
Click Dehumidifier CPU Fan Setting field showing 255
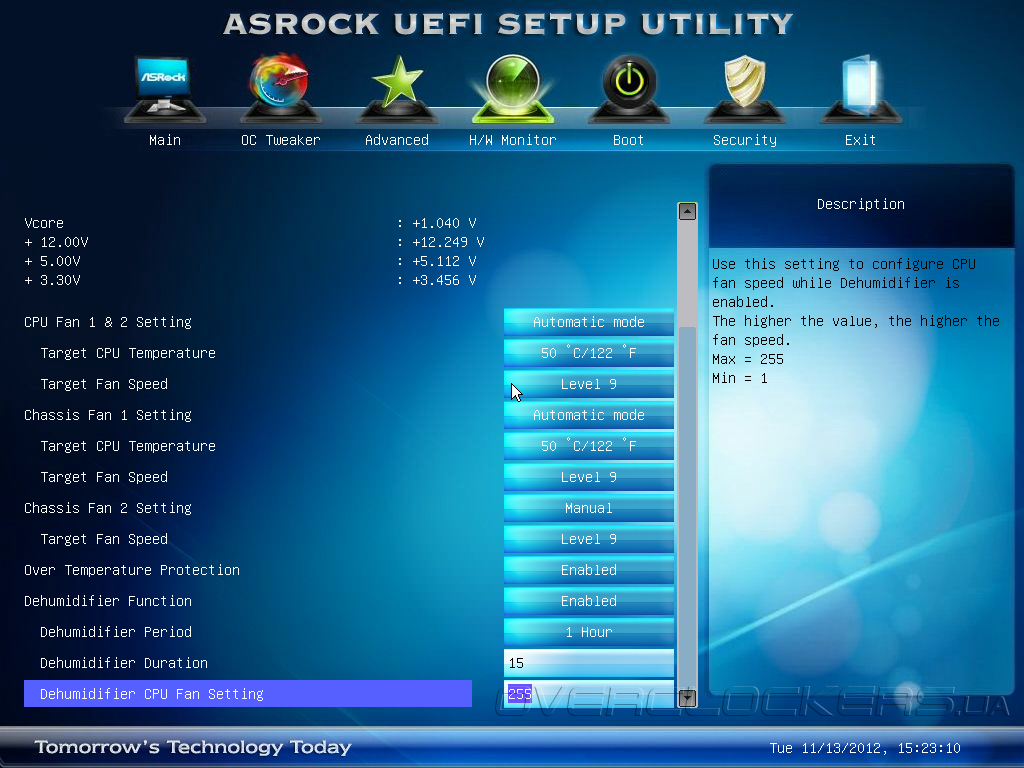588,694
